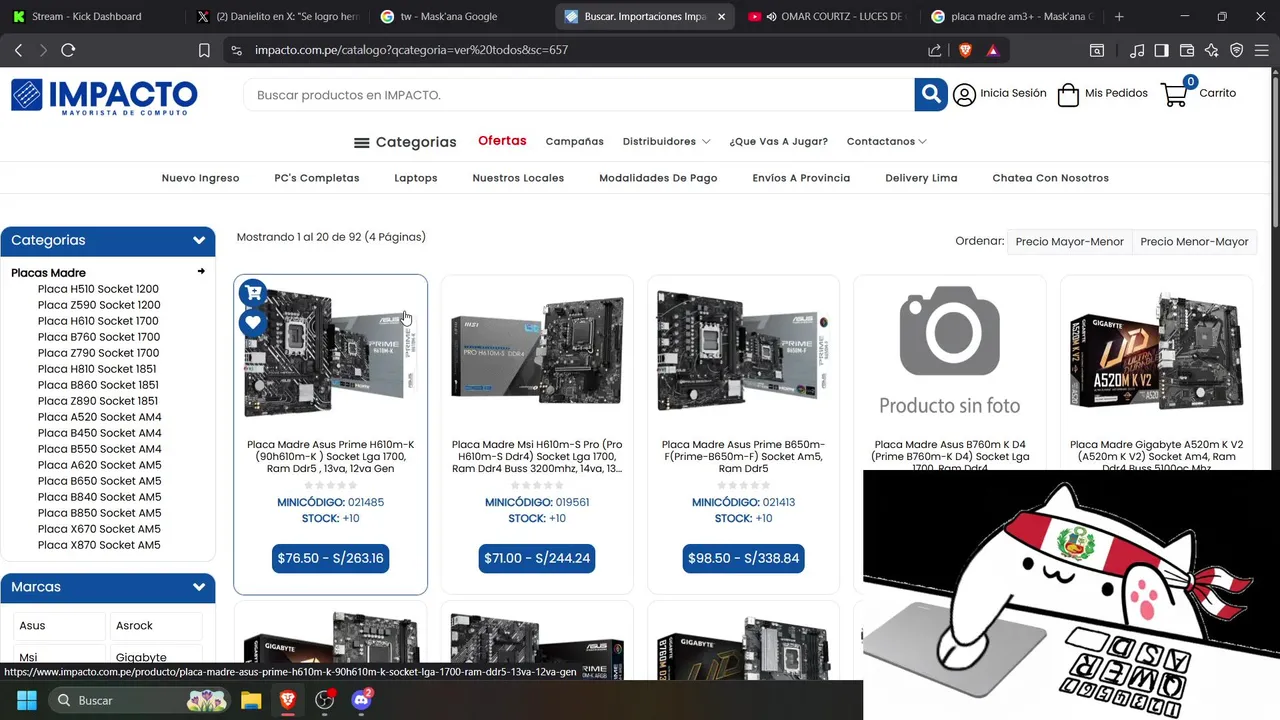Switch to the Danielito en X tab
Viewport: 1280px width, 720px height.
tap(277, 16)
